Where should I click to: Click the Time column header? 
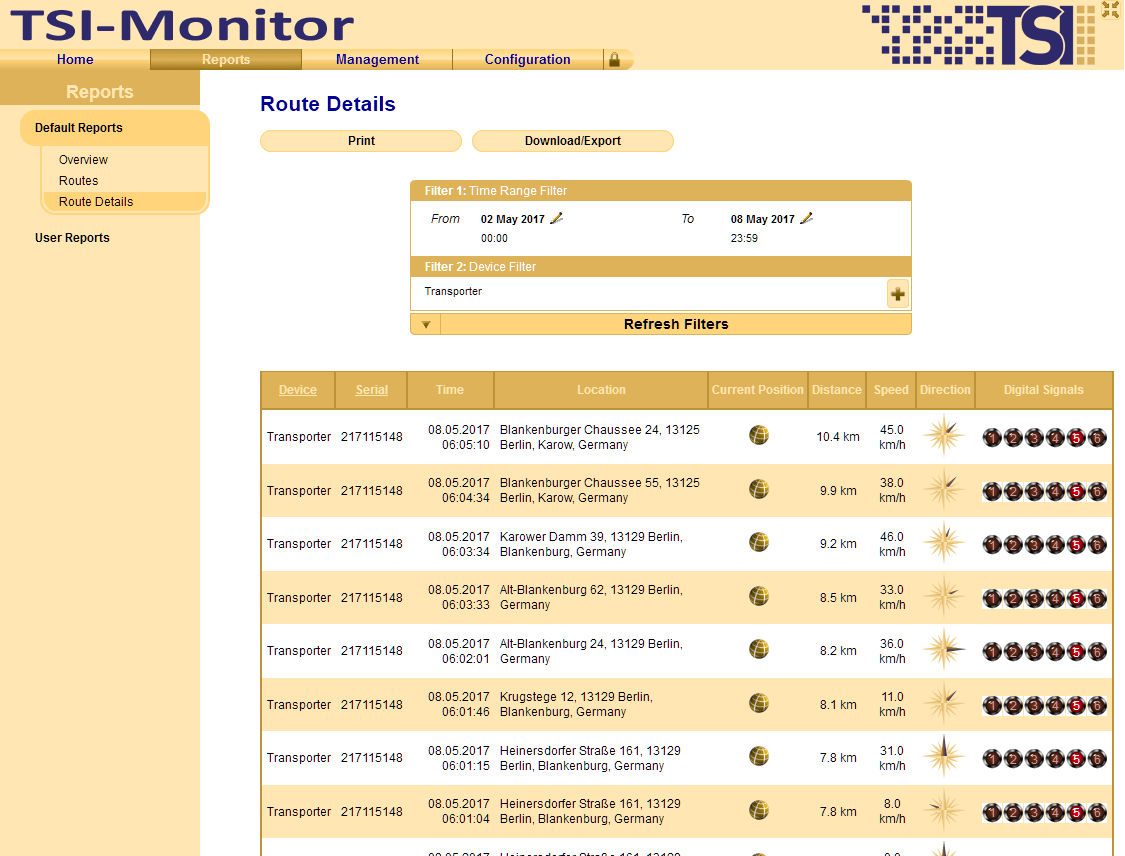pyautogui.click(x=450, y=390)
